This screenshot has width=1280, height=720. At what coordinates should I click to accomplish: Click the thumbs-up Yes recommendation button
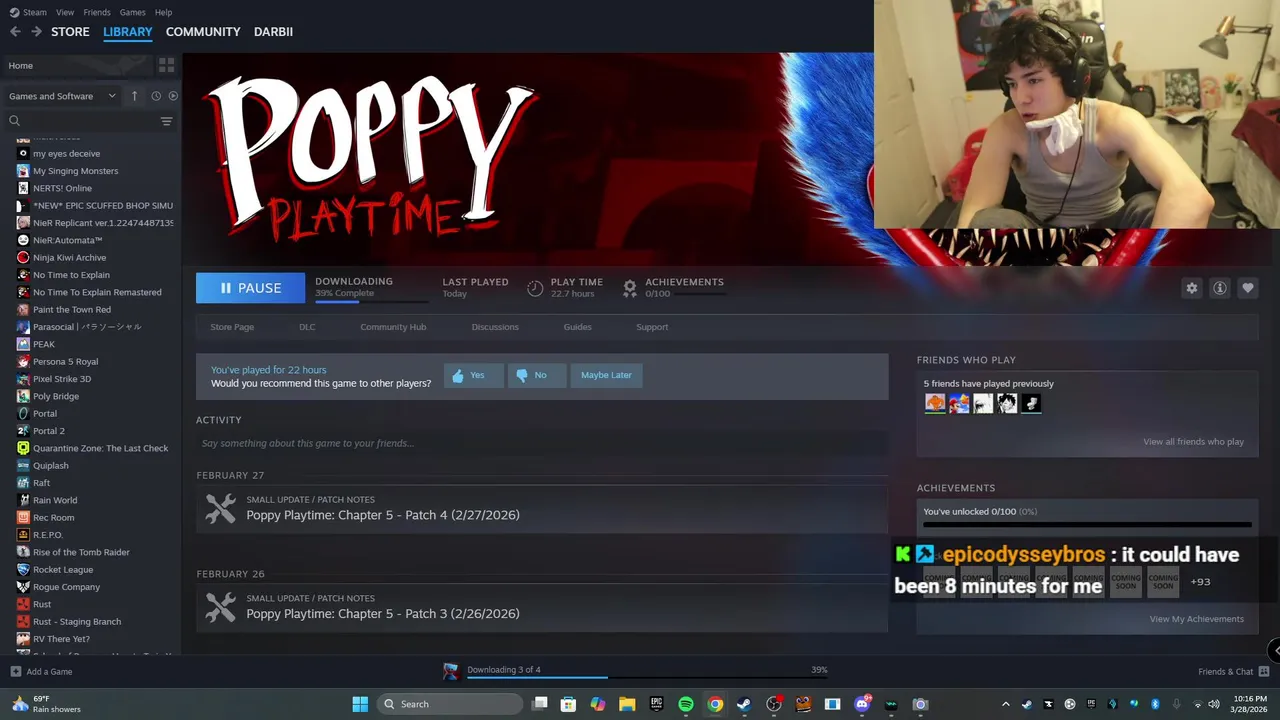click(473, 375)
